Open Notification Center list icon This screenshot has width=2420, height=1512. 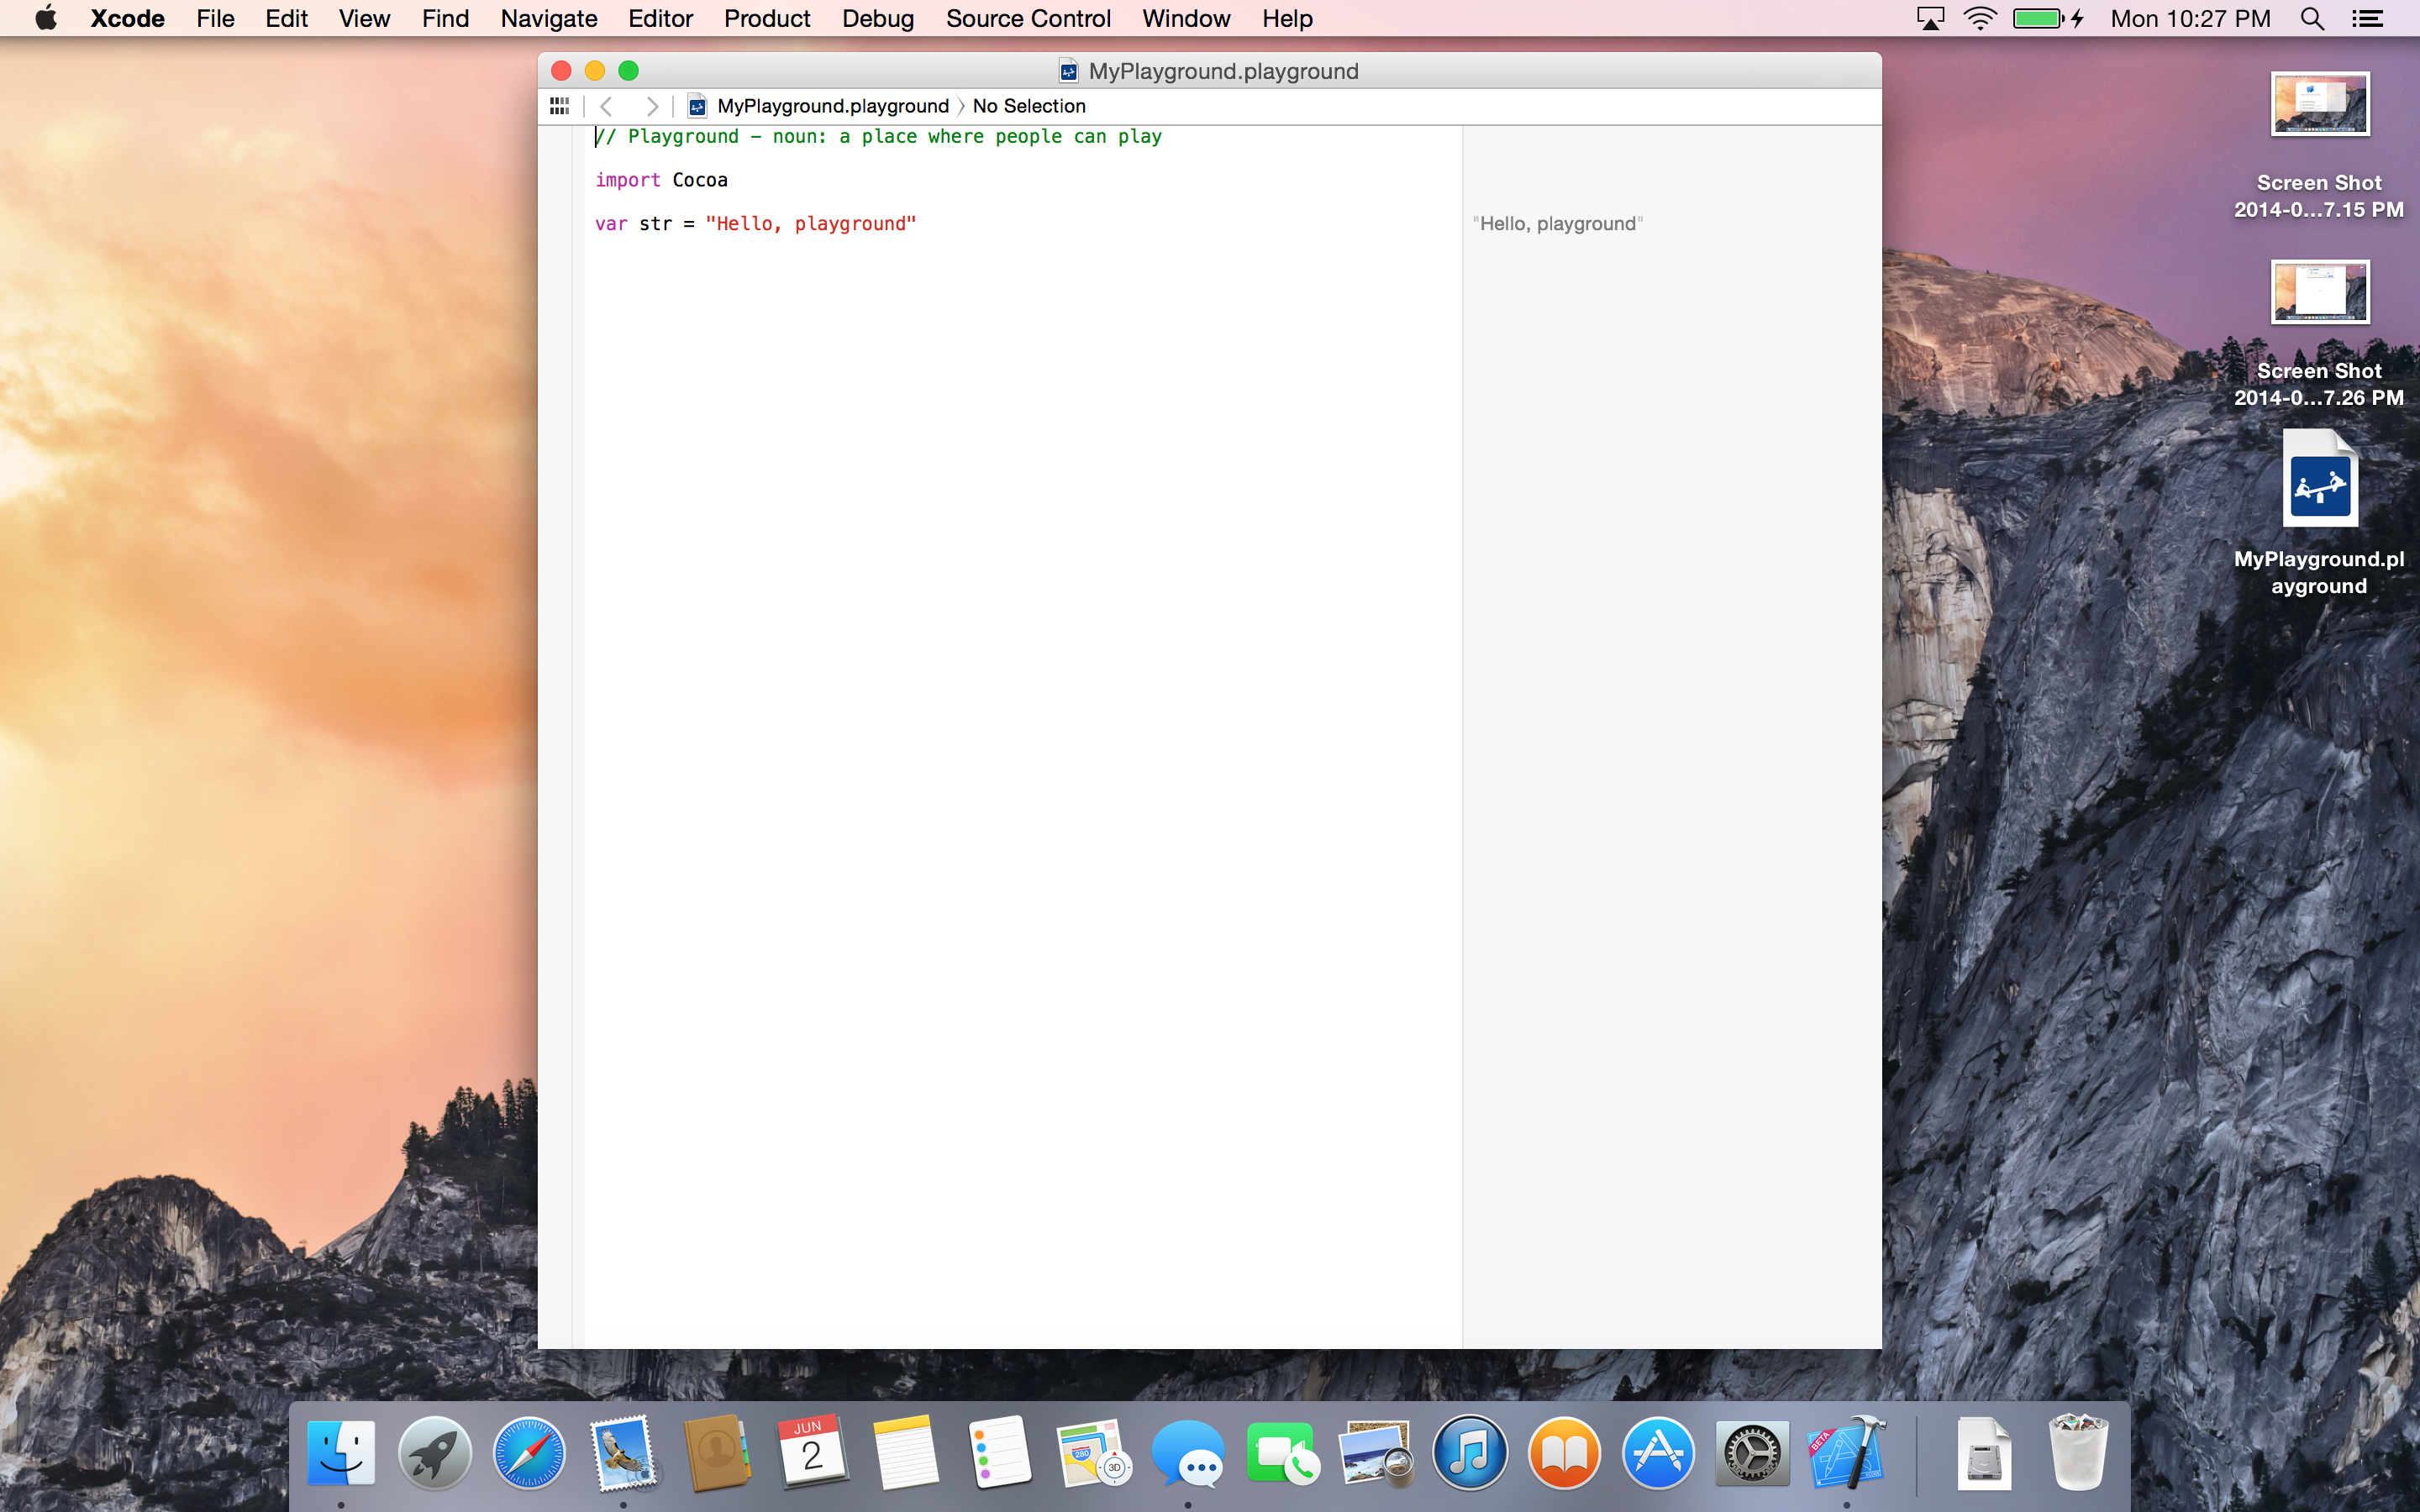[x=2367, y=19]
